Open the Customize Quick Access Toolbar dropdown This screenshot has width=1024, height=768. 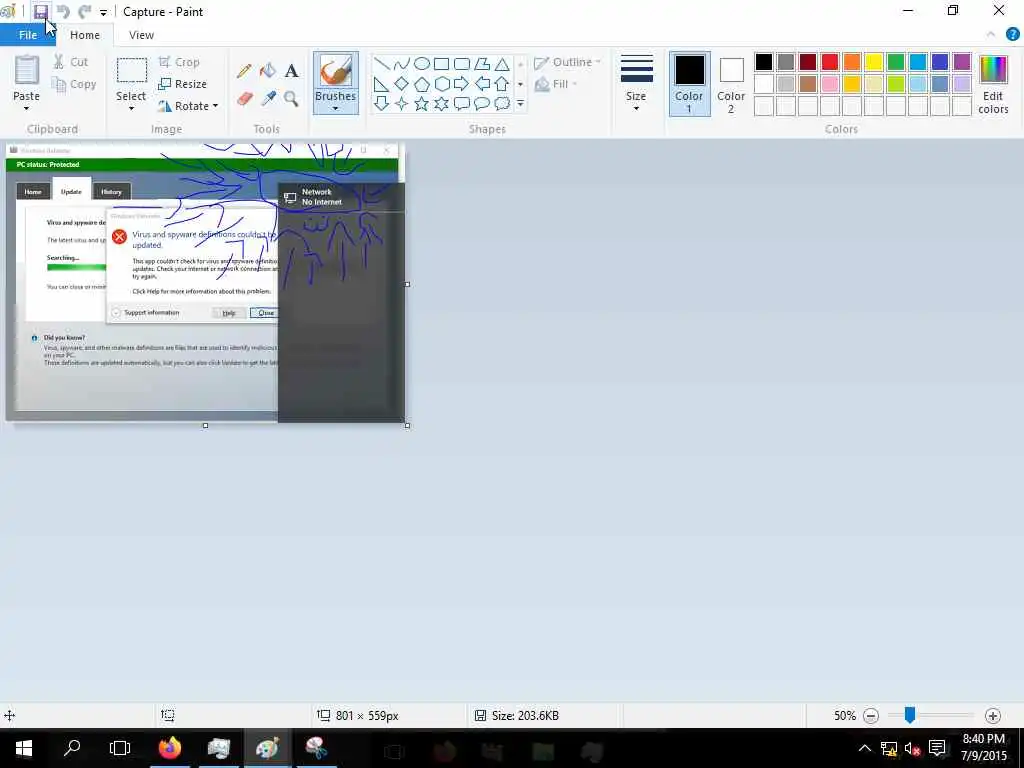(103, 12)
